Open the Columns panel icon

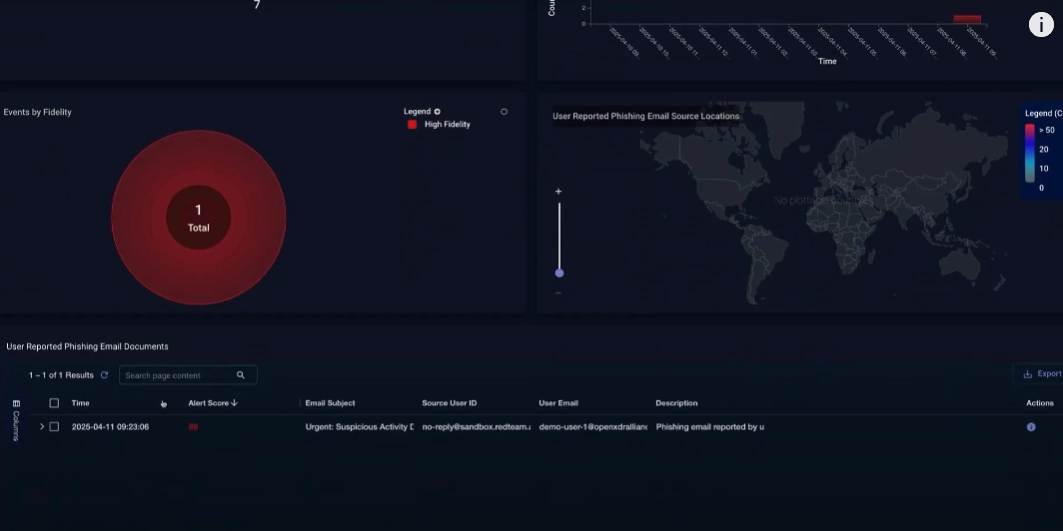click(x=16, y=404)
